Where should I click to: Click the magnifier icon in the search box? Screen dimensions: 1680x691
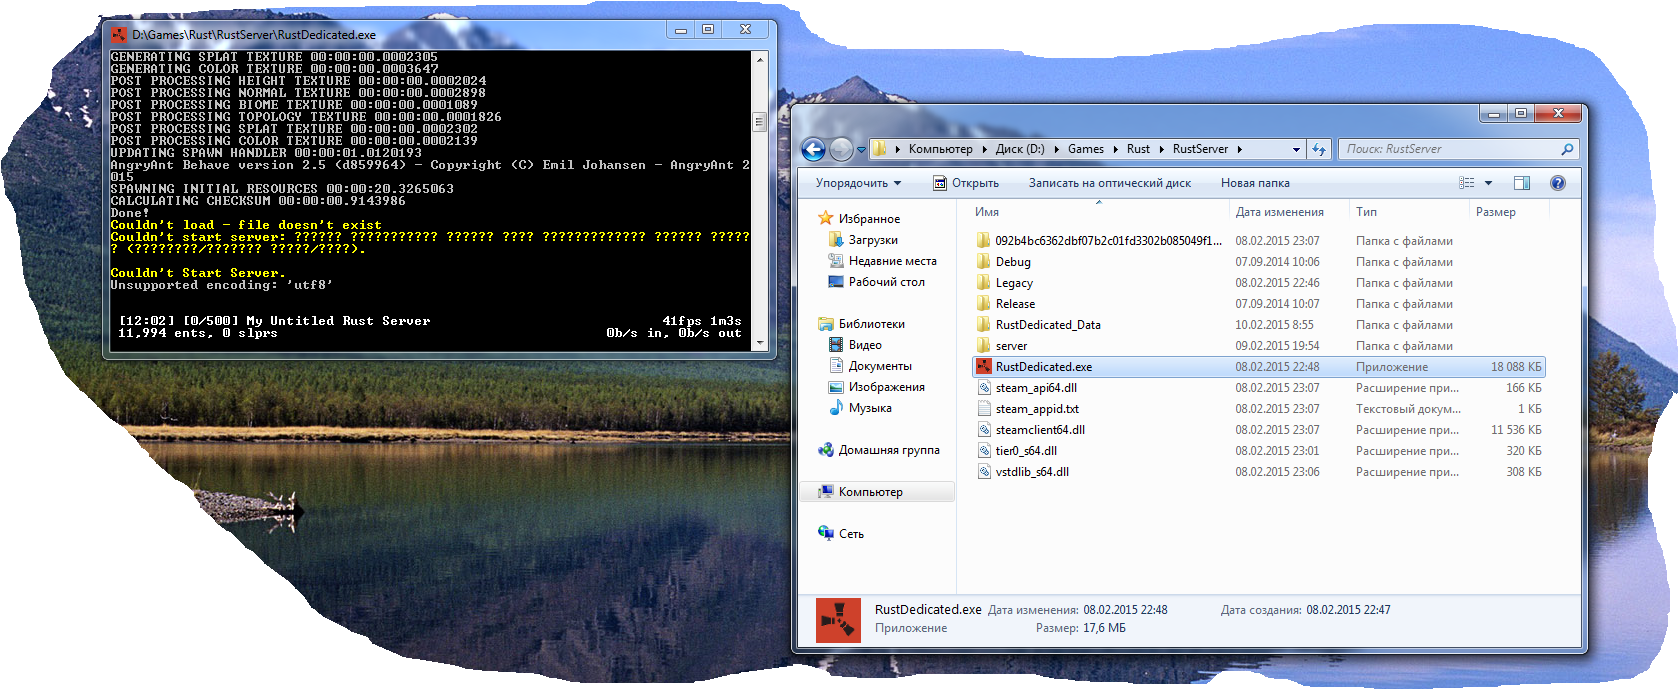click(1567, 149)
